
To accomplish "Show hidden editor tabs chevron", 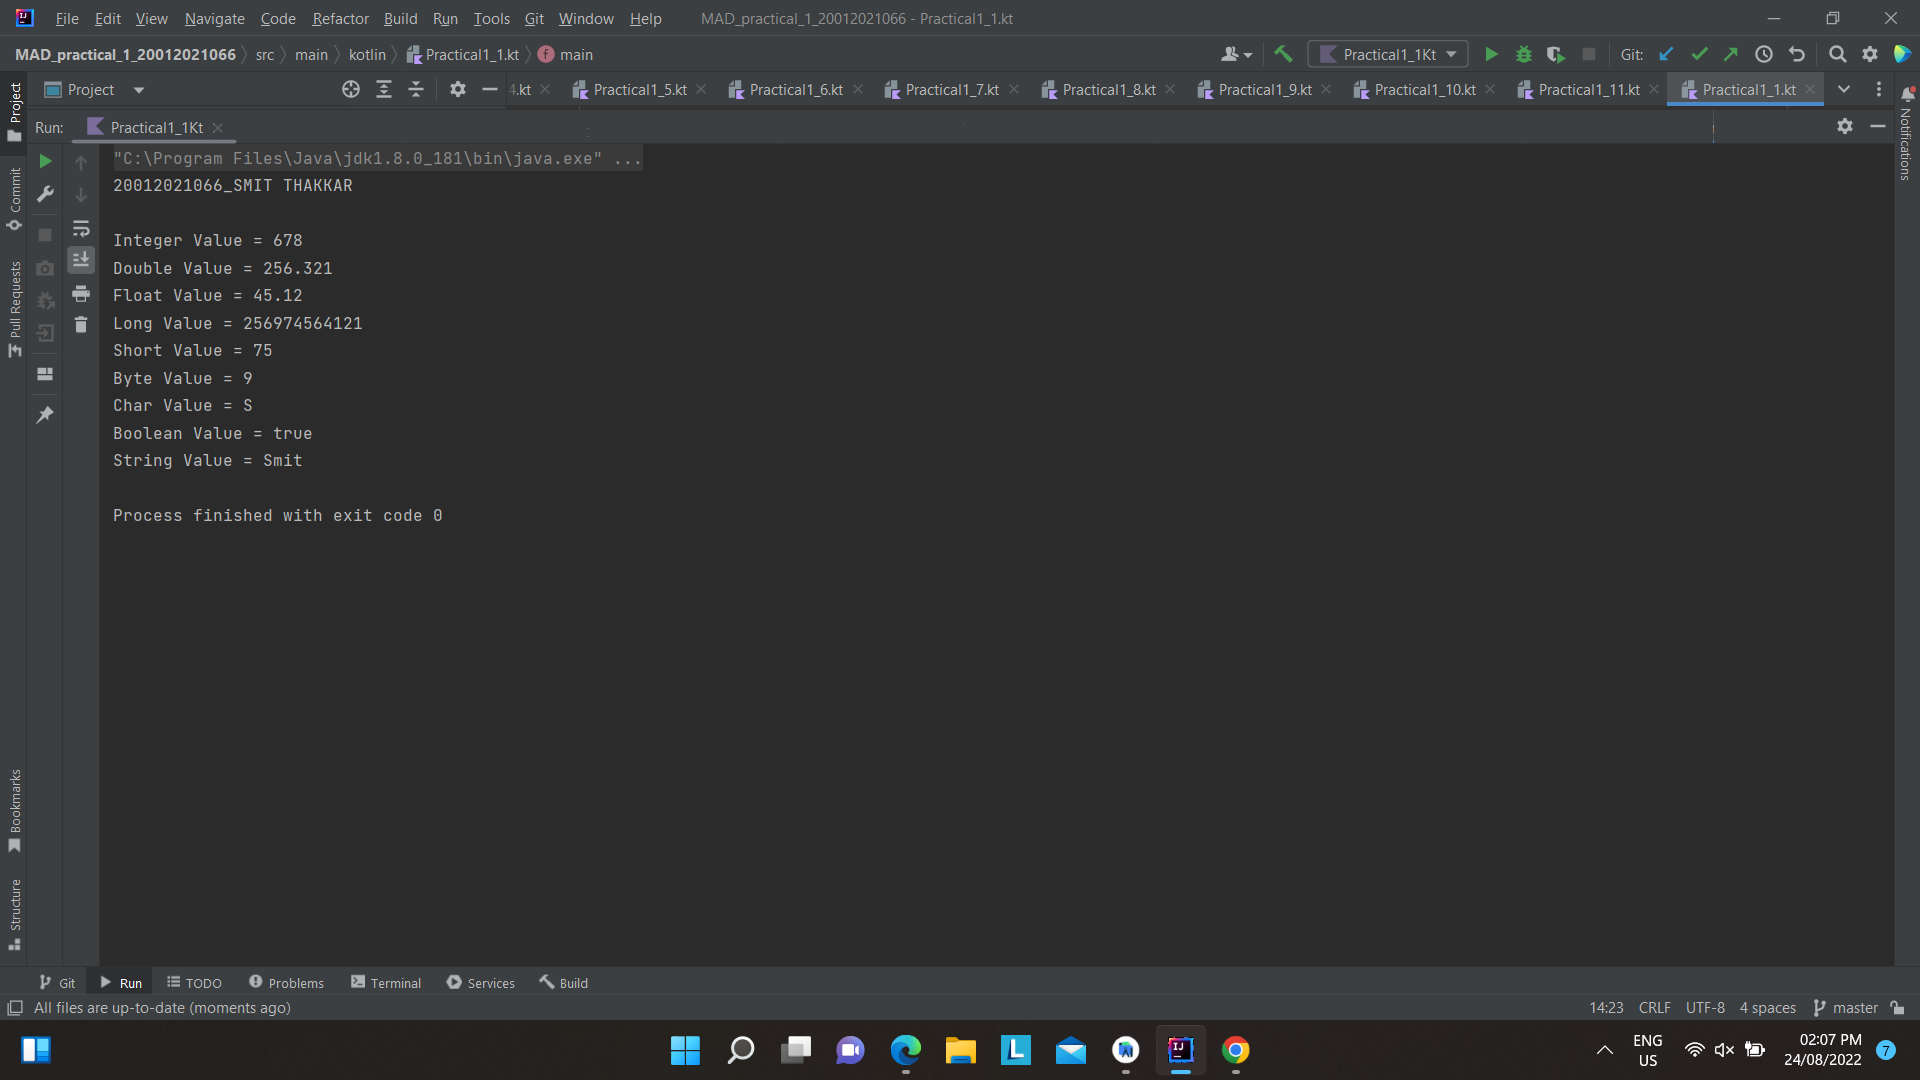I will click(x=1844, y=90).
